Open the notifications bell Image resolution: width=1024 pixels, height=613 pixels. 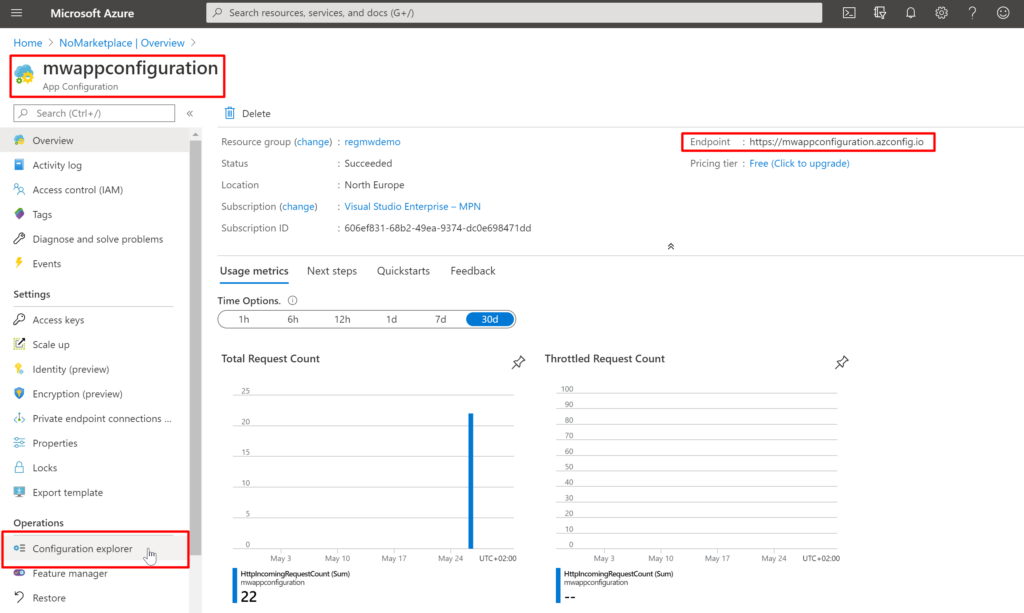(910, 12)
